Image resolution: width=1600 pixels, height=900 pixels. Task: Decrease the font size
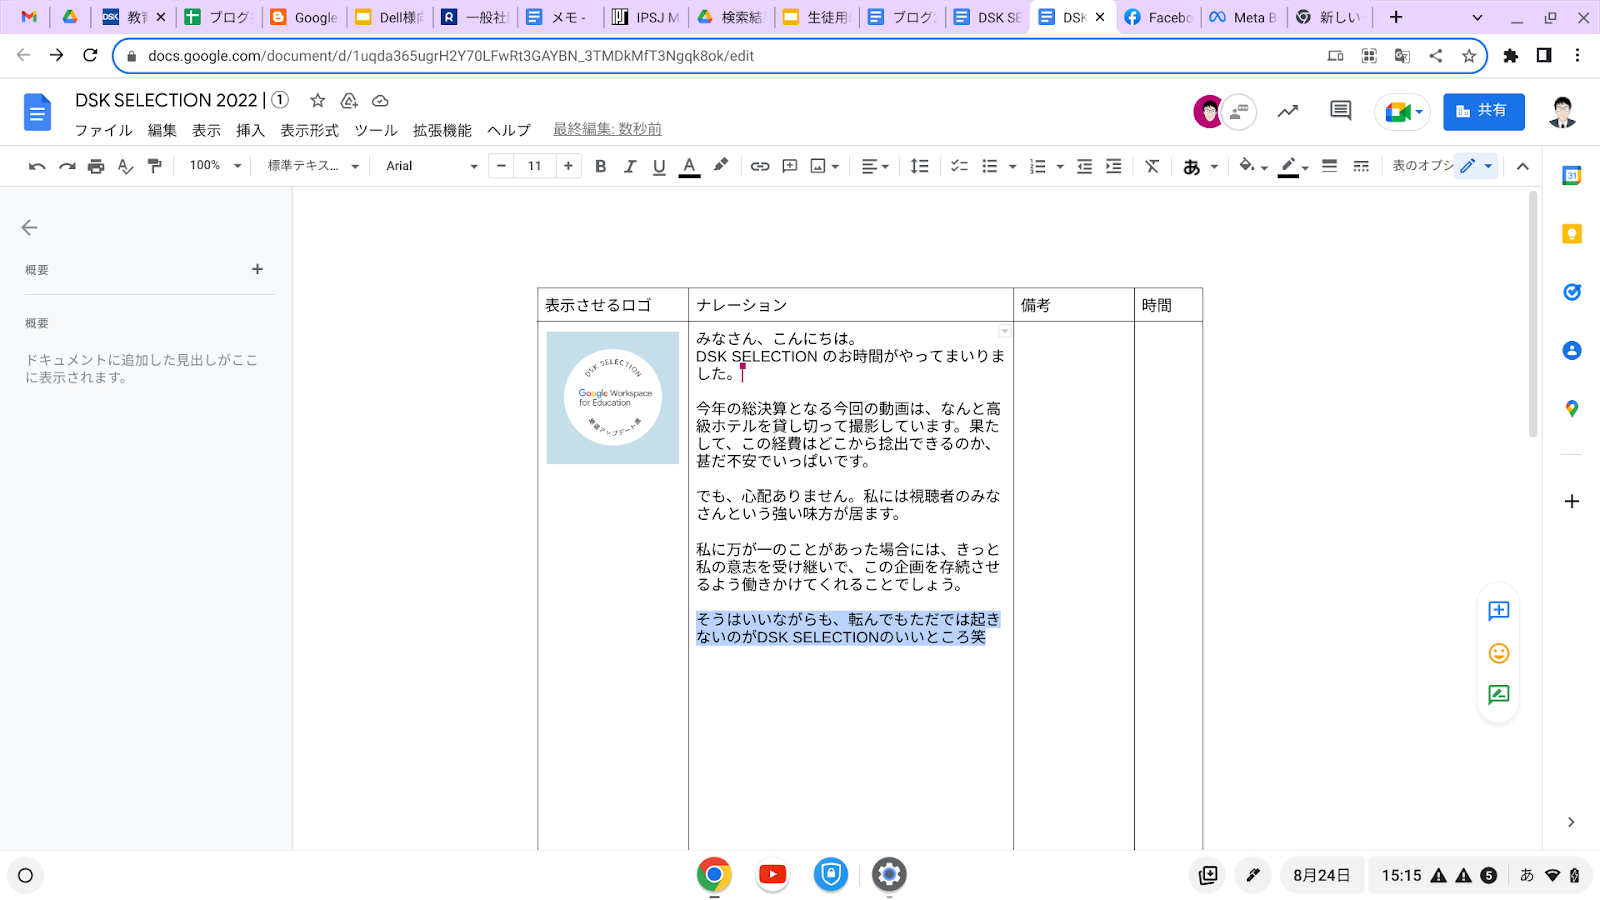click(502, 166)
